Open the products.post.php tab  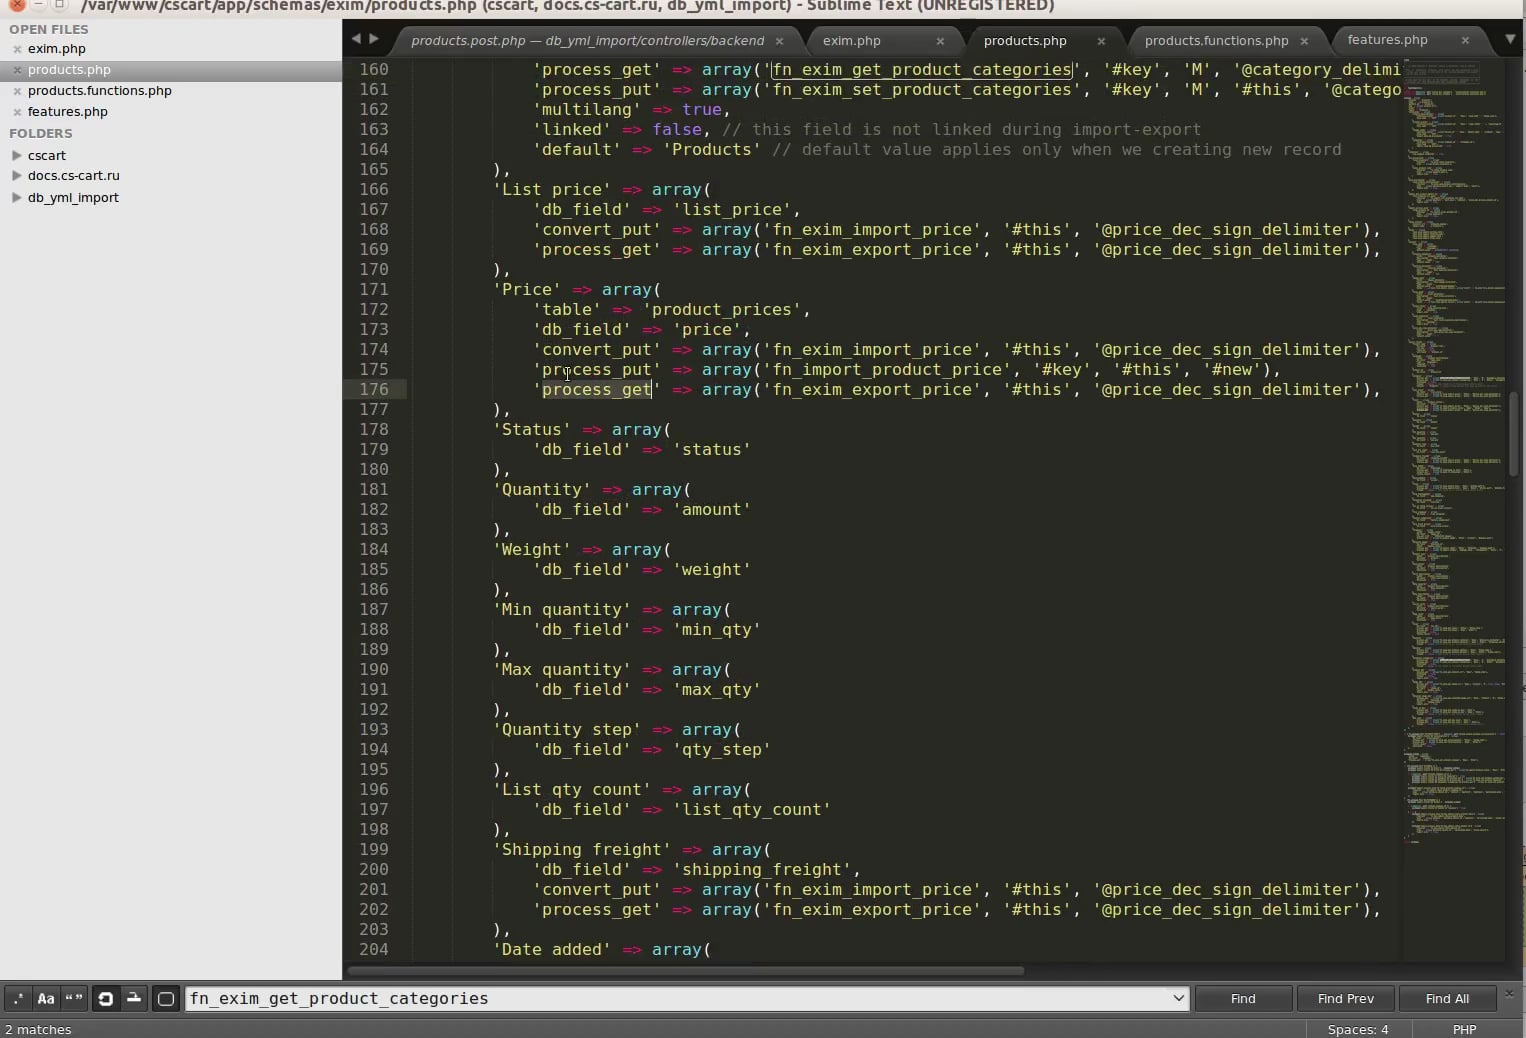[x=587, y=40]
